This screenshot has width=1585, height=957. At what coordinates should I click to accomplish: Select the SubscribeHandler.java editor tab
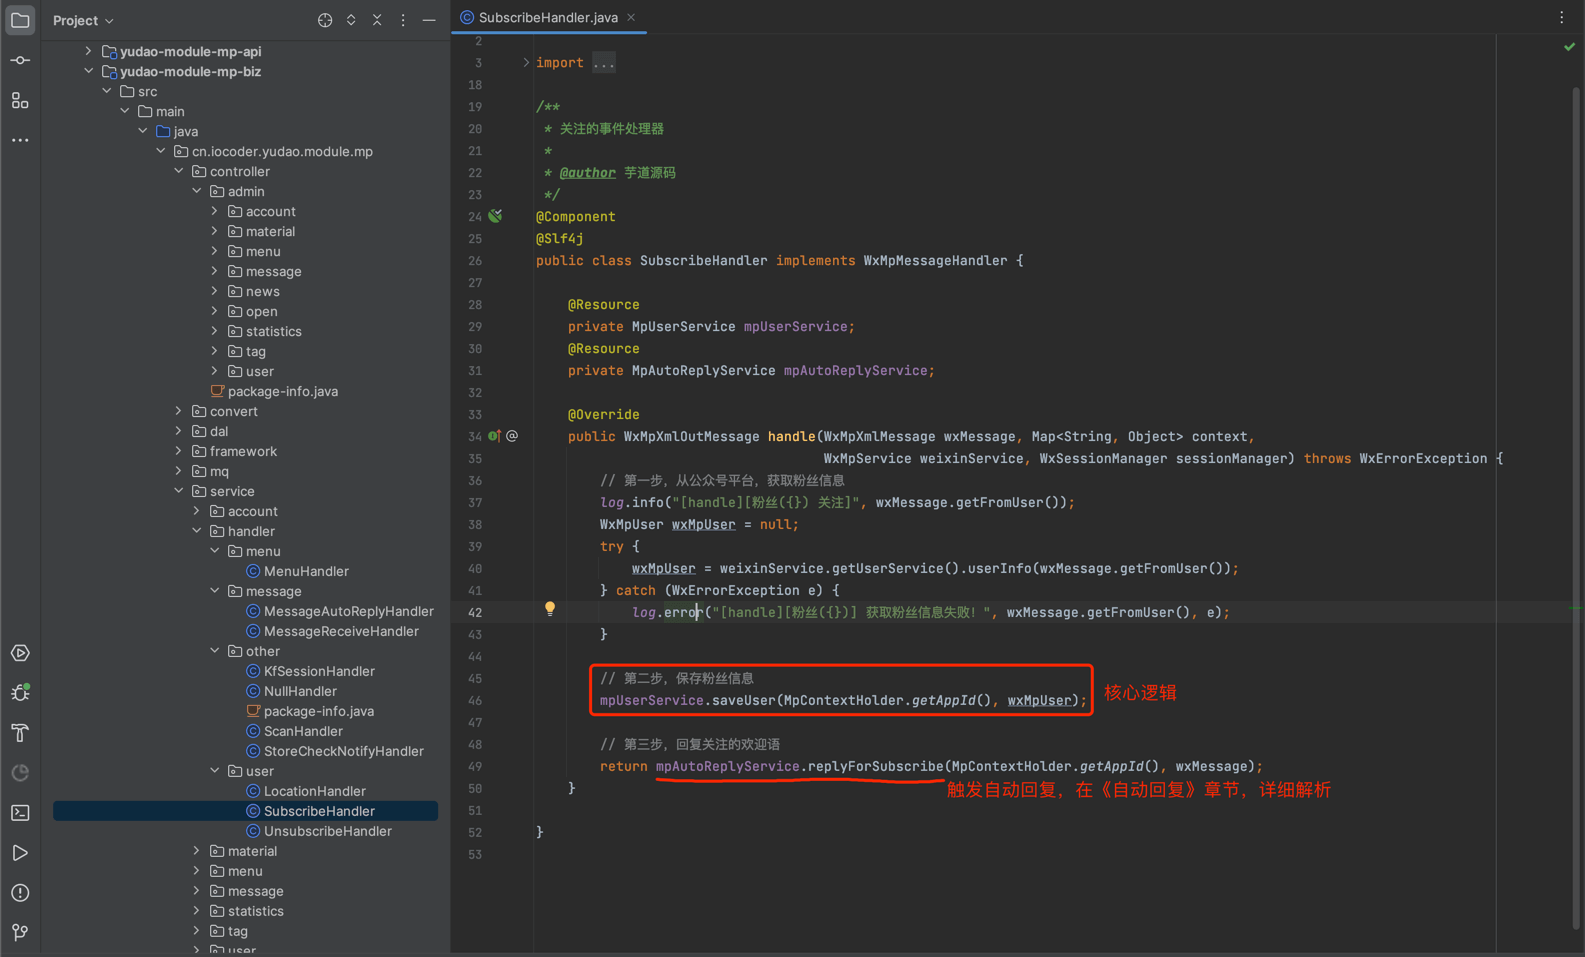(547, 18)
